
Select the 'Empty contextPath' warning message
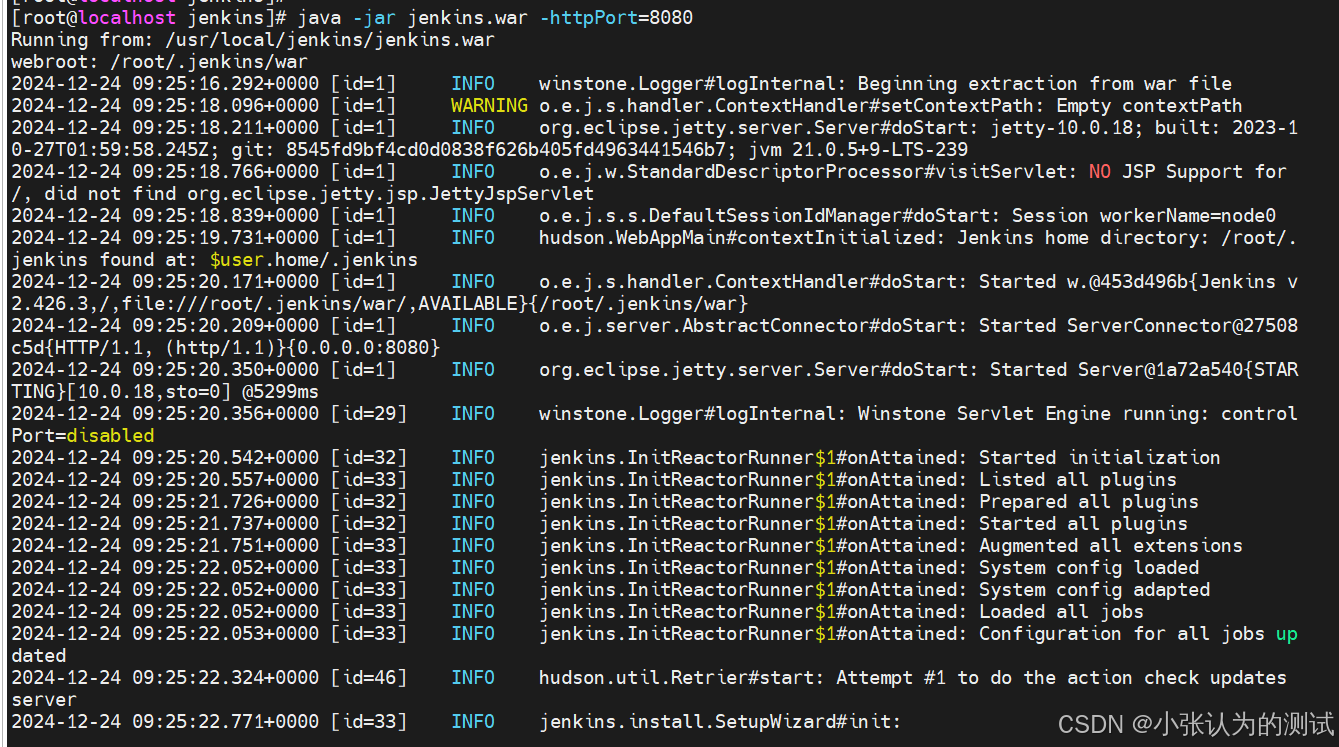coord(1149,106)
